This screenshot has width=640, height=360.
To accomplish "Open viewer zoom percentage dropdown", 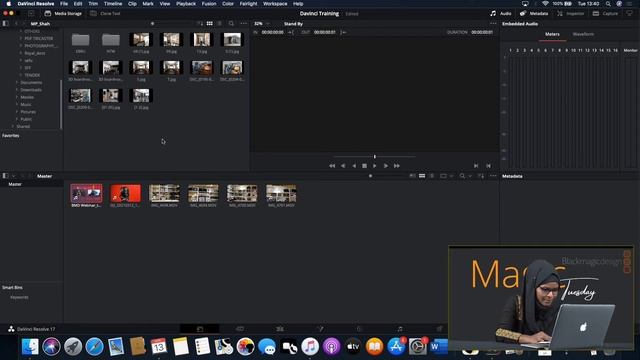I will (x=262, y=24).
